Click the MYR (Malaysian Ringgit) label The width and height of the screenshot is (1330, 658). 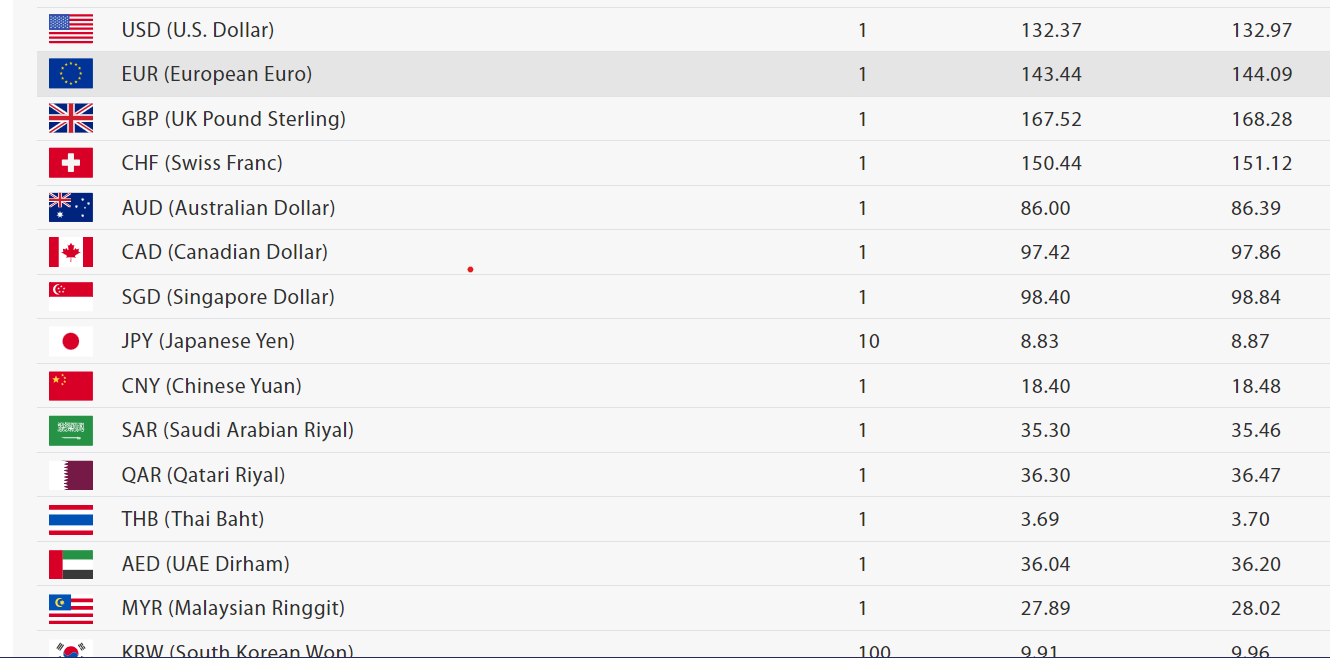pyautogui.click(x=233, y=608)
